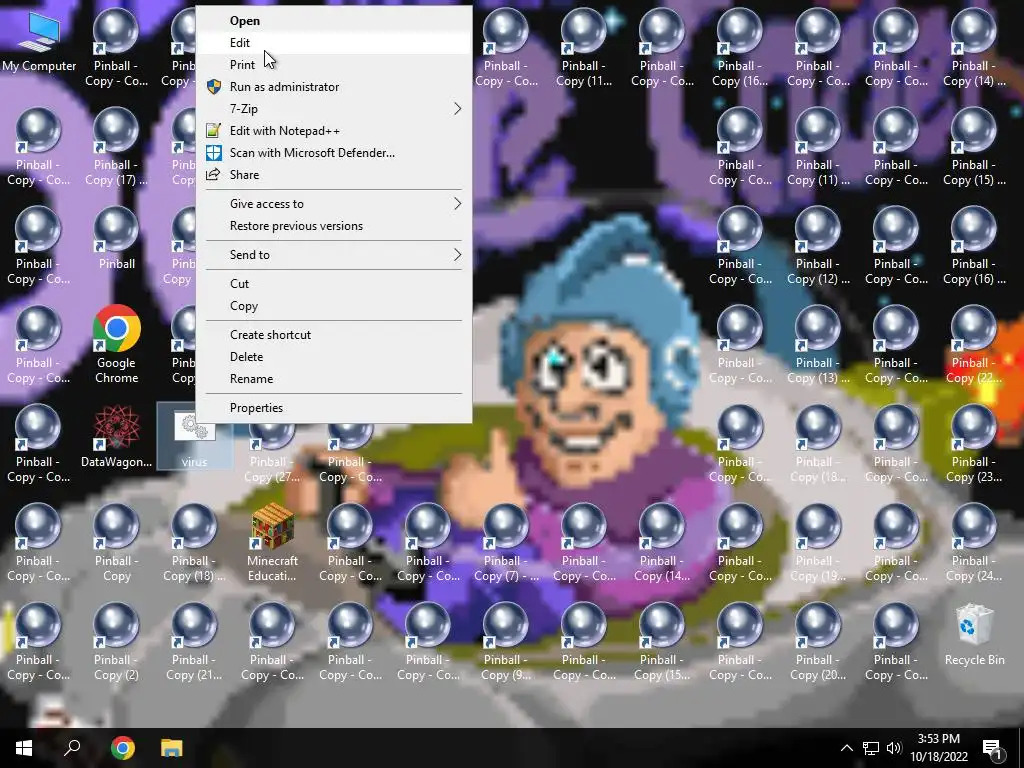Select the Pinball - Copy (22 shortcut
The width and height of the screenshot is (1024, 768).
974,344
